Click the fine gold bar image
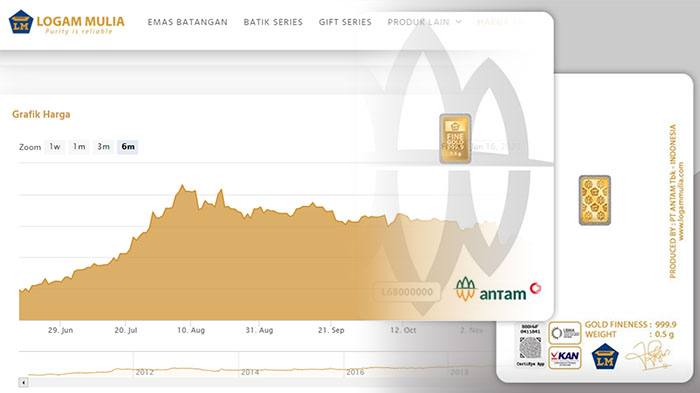Screen dimensions: 700x393 point(455,138)
